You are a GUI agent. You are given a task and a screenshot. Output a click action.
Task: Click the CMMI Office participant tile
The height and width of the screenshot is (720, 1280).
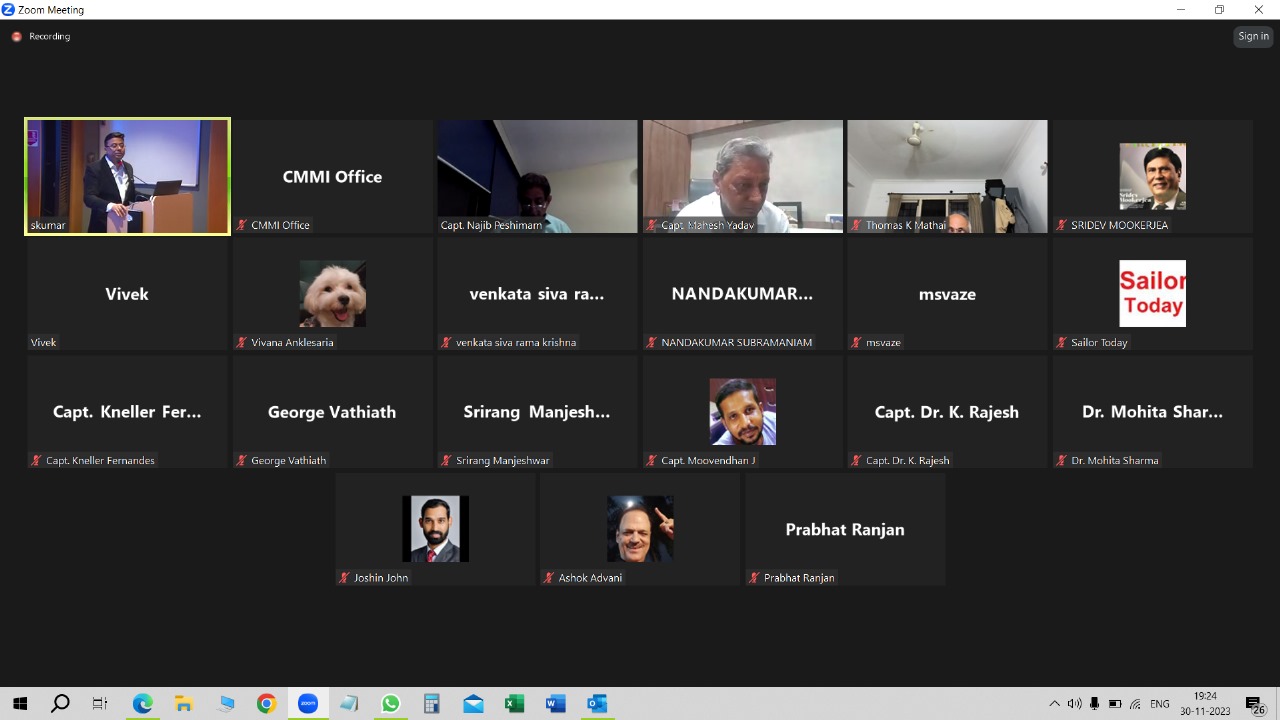coord(333,177)
